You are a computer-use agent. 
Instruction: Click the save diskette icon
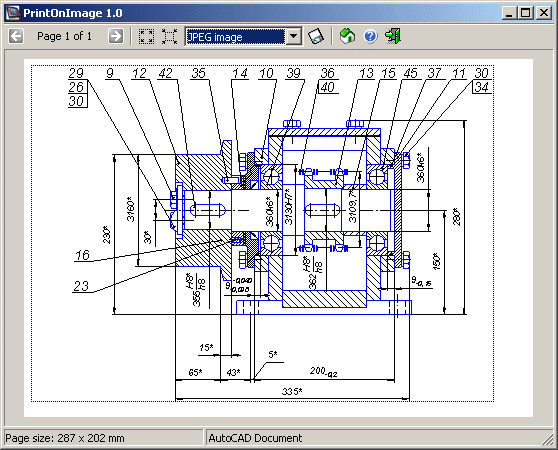[316, 36]
